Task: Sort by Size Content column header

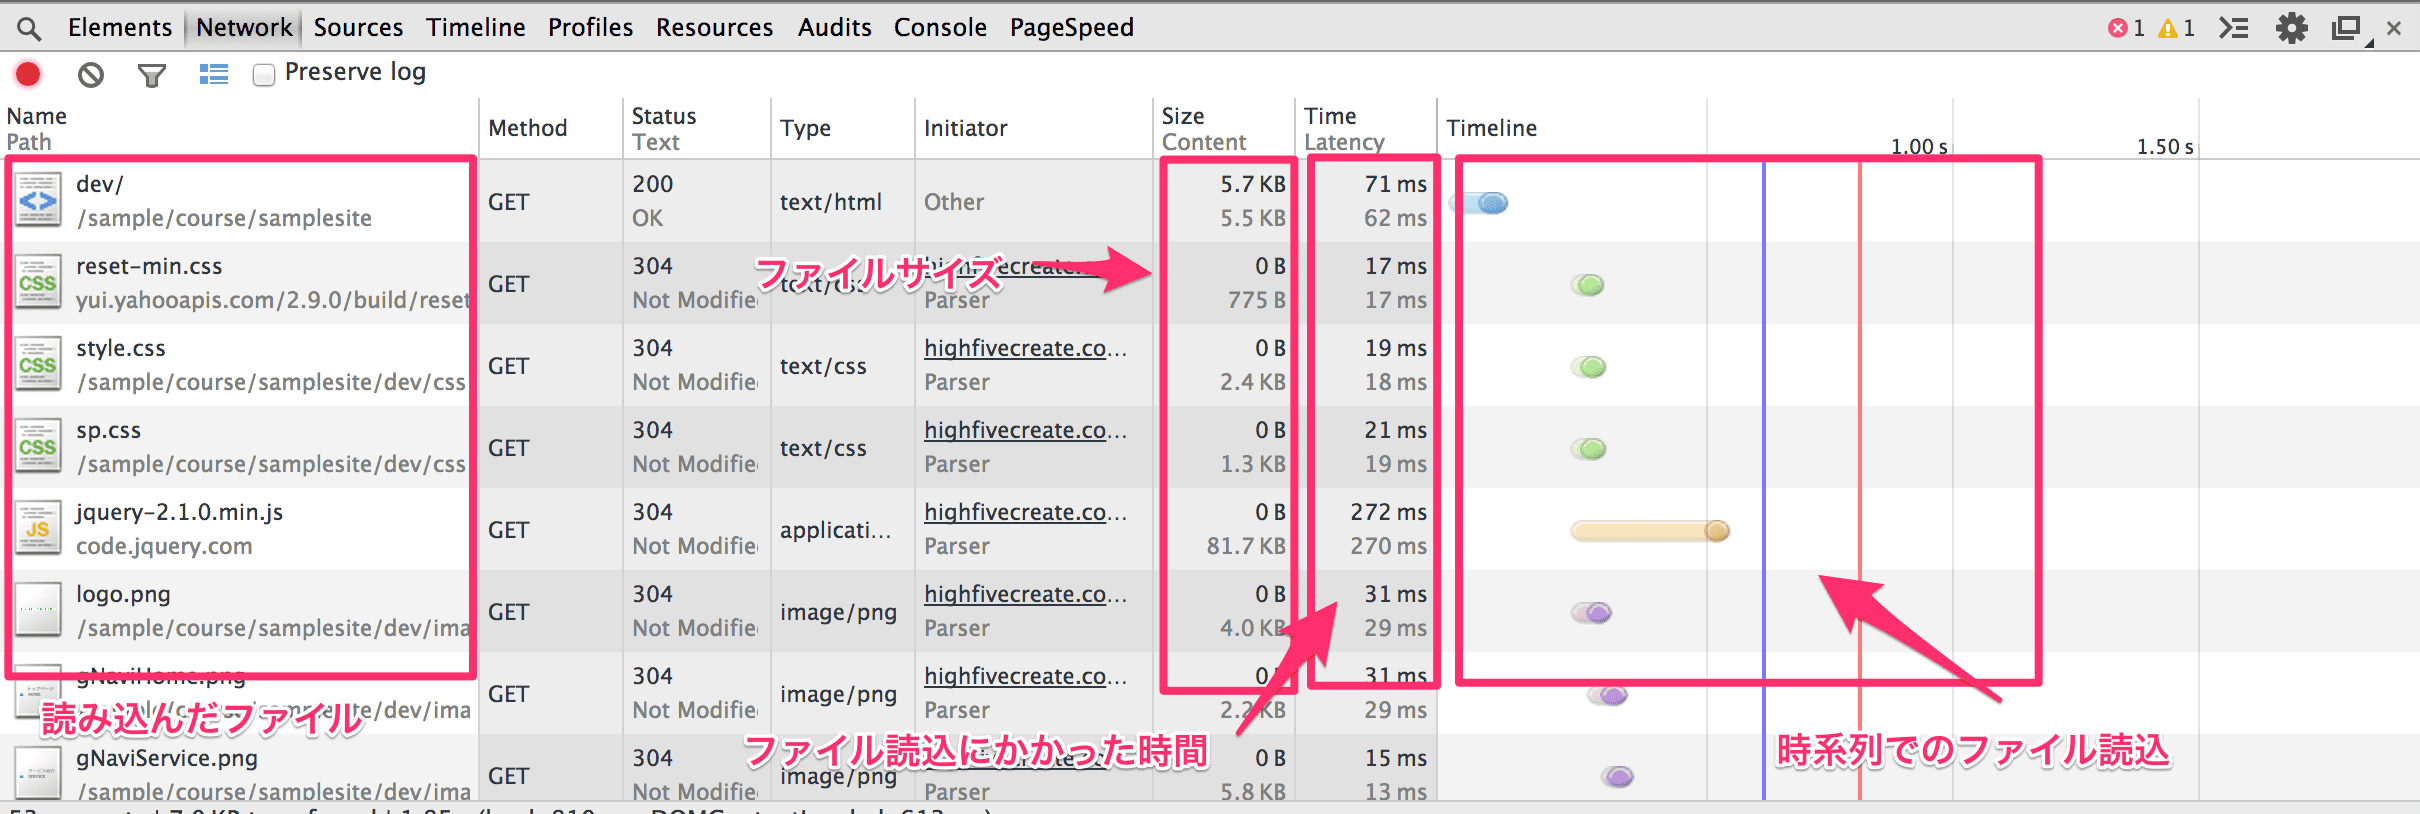Action: tap(1224, 128)
